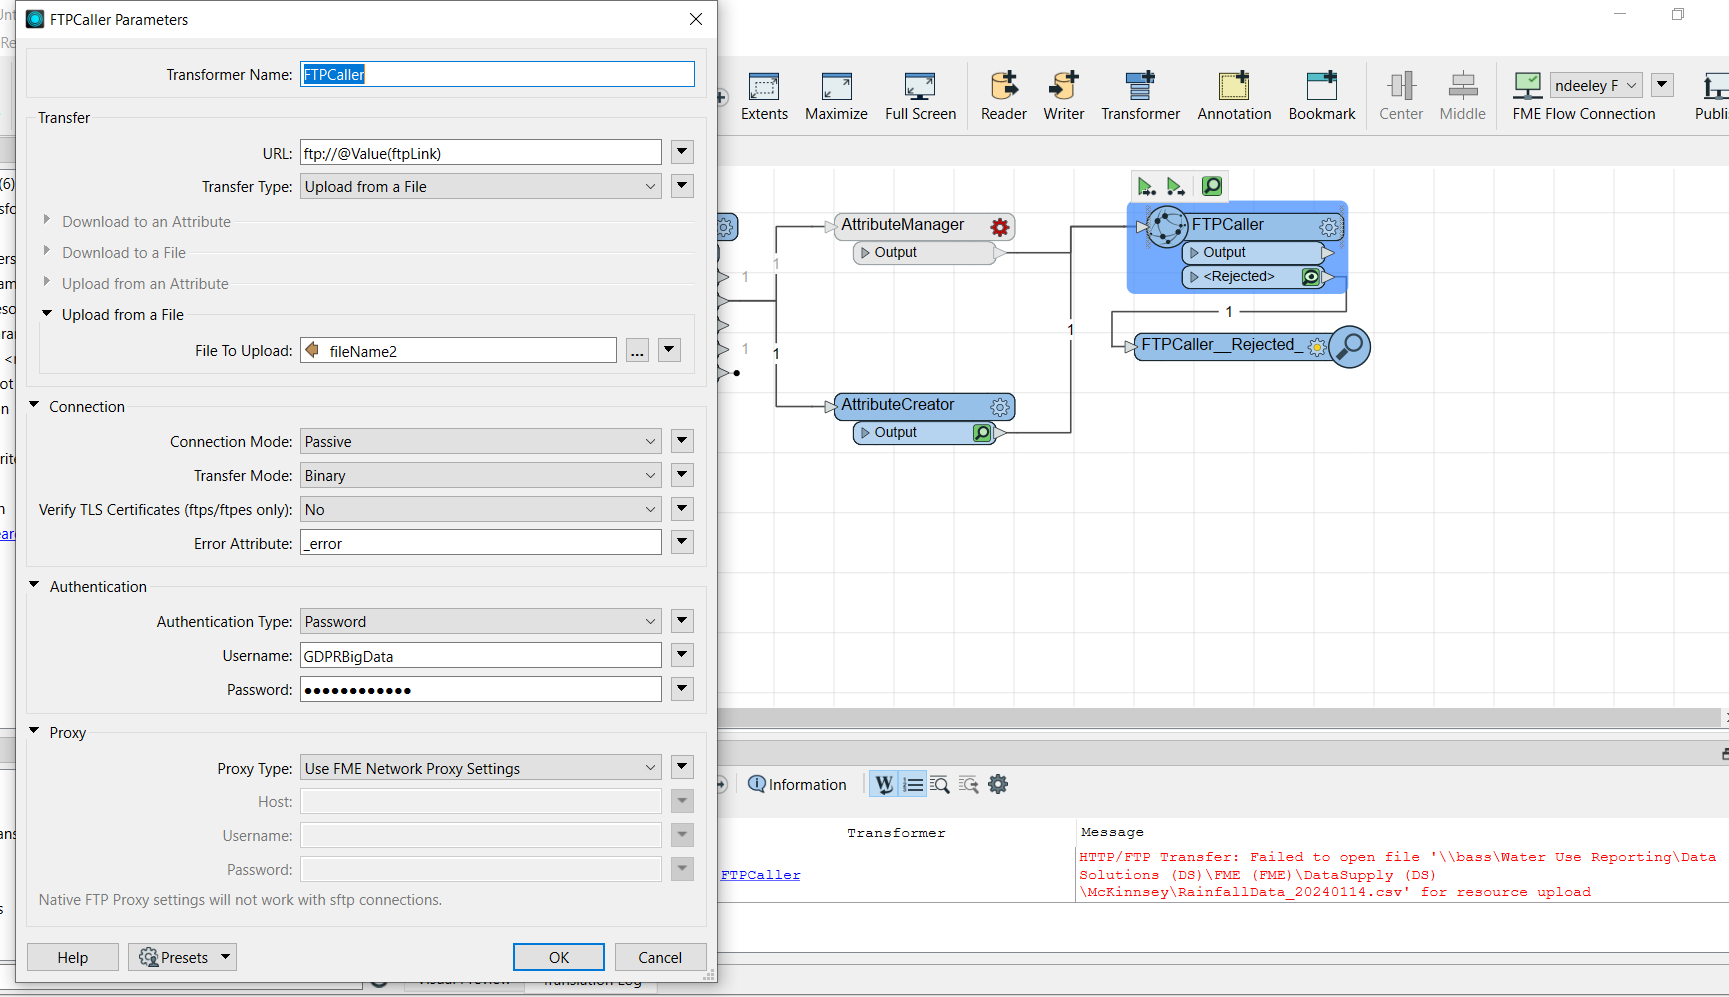This screenshot has height=997, width=1729.
Task: Click the Password input field
Action: pyautogui.click(x=481, y=690)
